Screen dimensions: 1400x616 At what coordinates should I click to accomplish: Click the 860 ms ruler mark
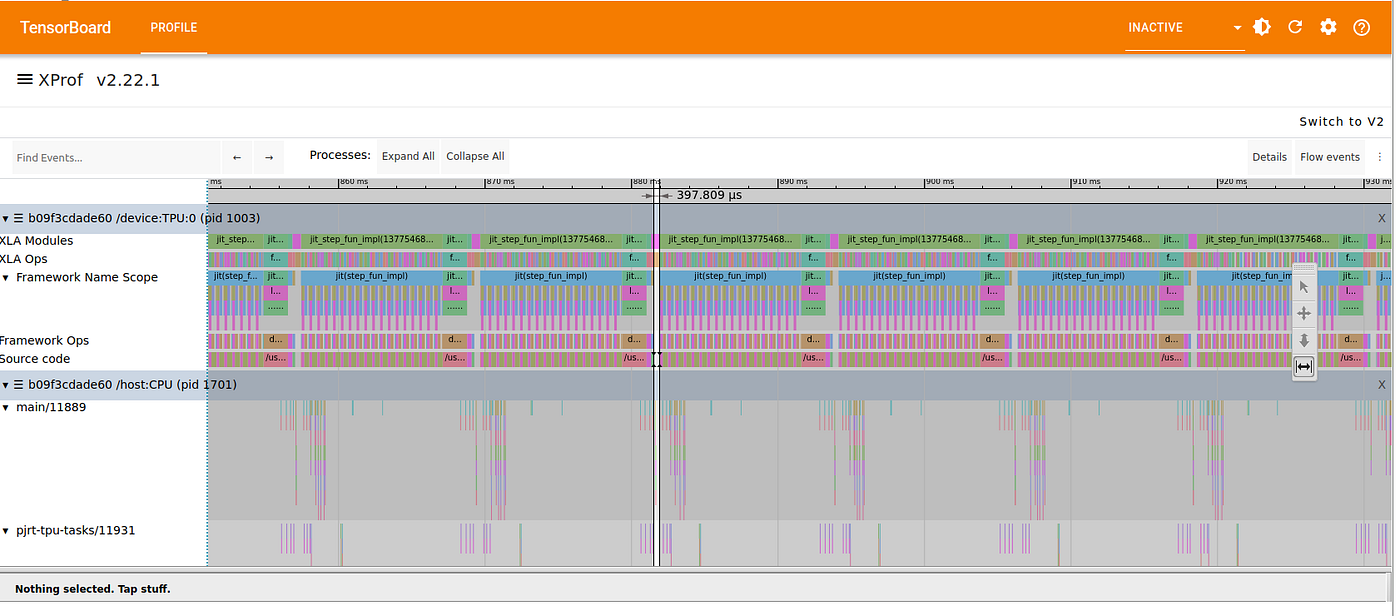coord(353,182)
